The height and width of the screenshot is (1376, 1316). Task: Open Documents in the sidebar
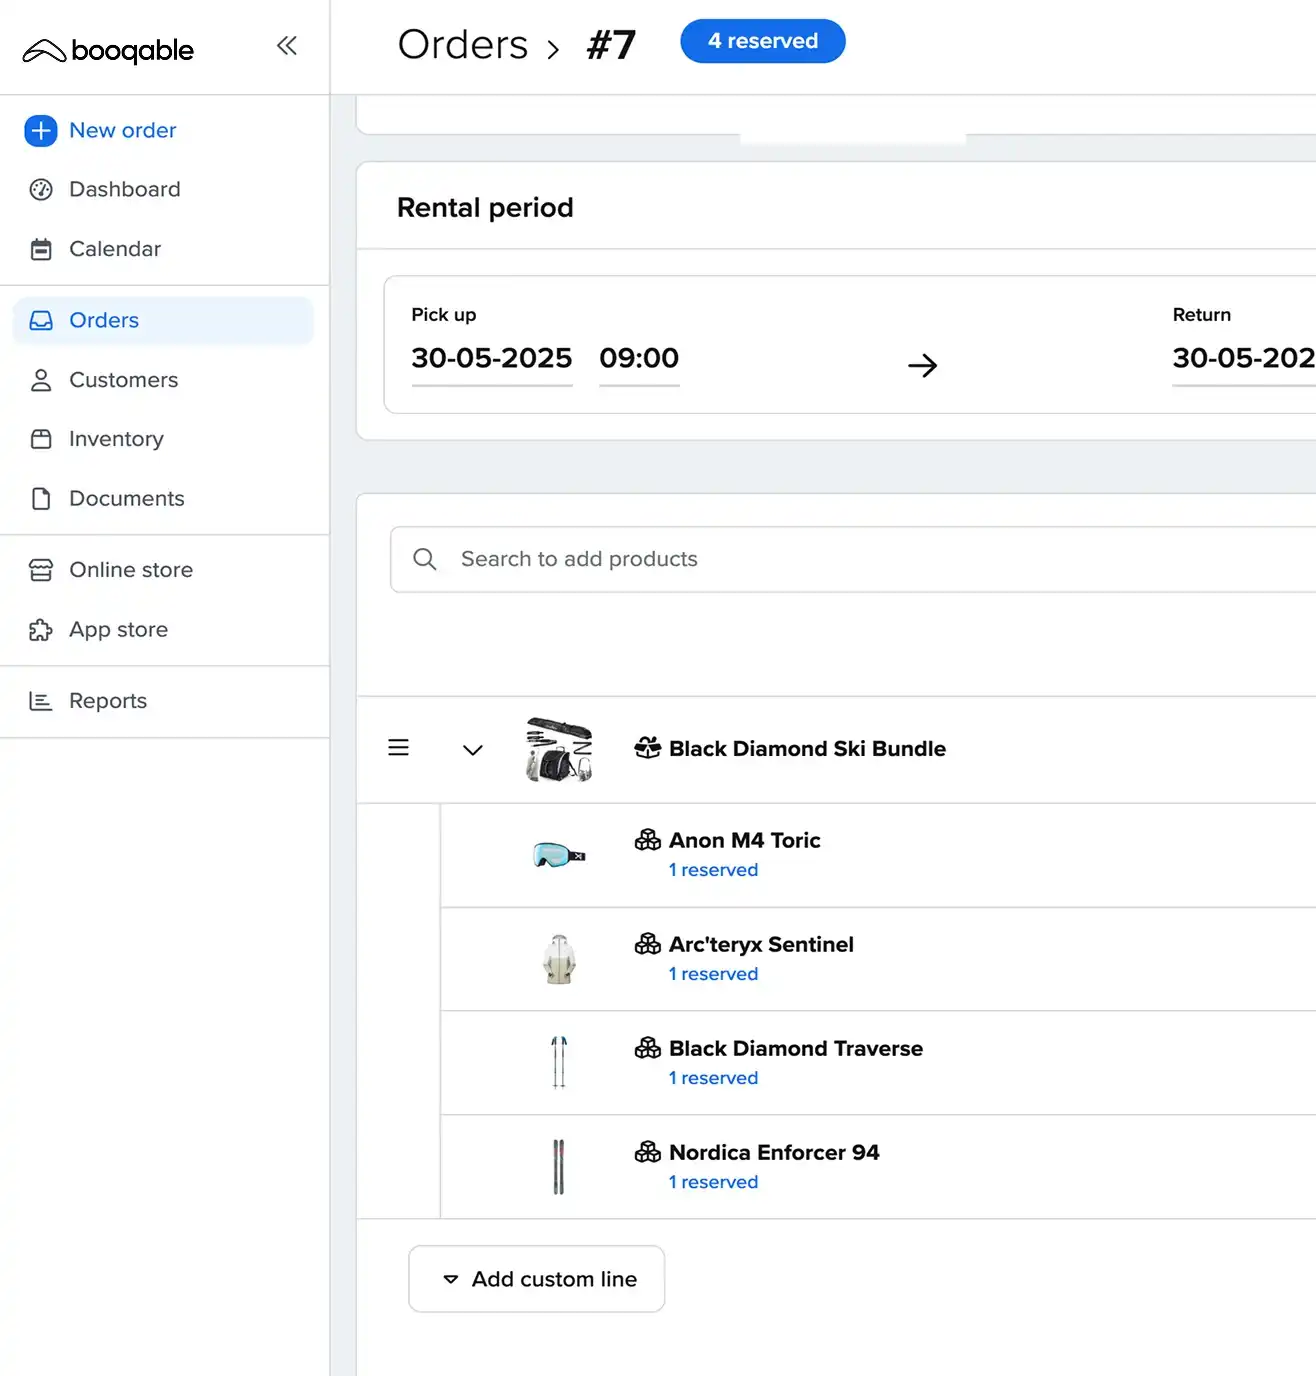coord(126,498)
